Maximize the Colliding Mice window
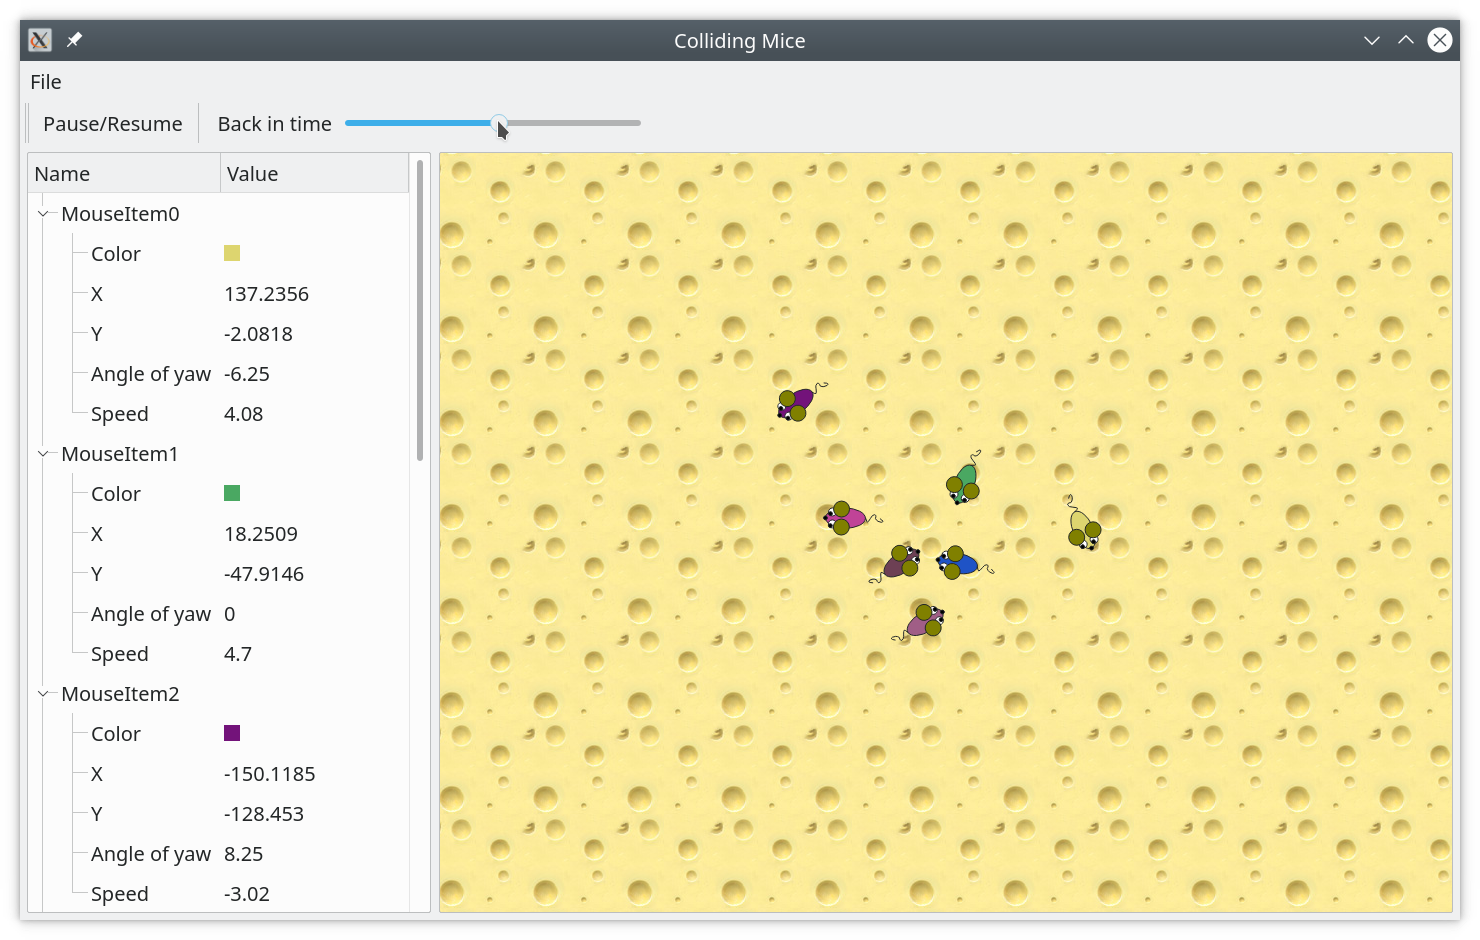This screenshot has width=1480, height=940. pyautogui.click(x=1406, y=40)
